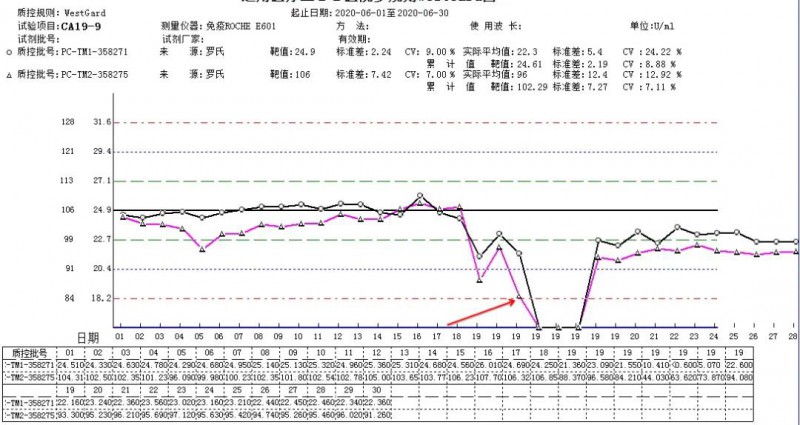Image resolution: width=800 pixels, height=425 pixels.
Task: Click the standard deviation '标准差:7.42'
Action: pyautogui.click(x=363, y=75)
